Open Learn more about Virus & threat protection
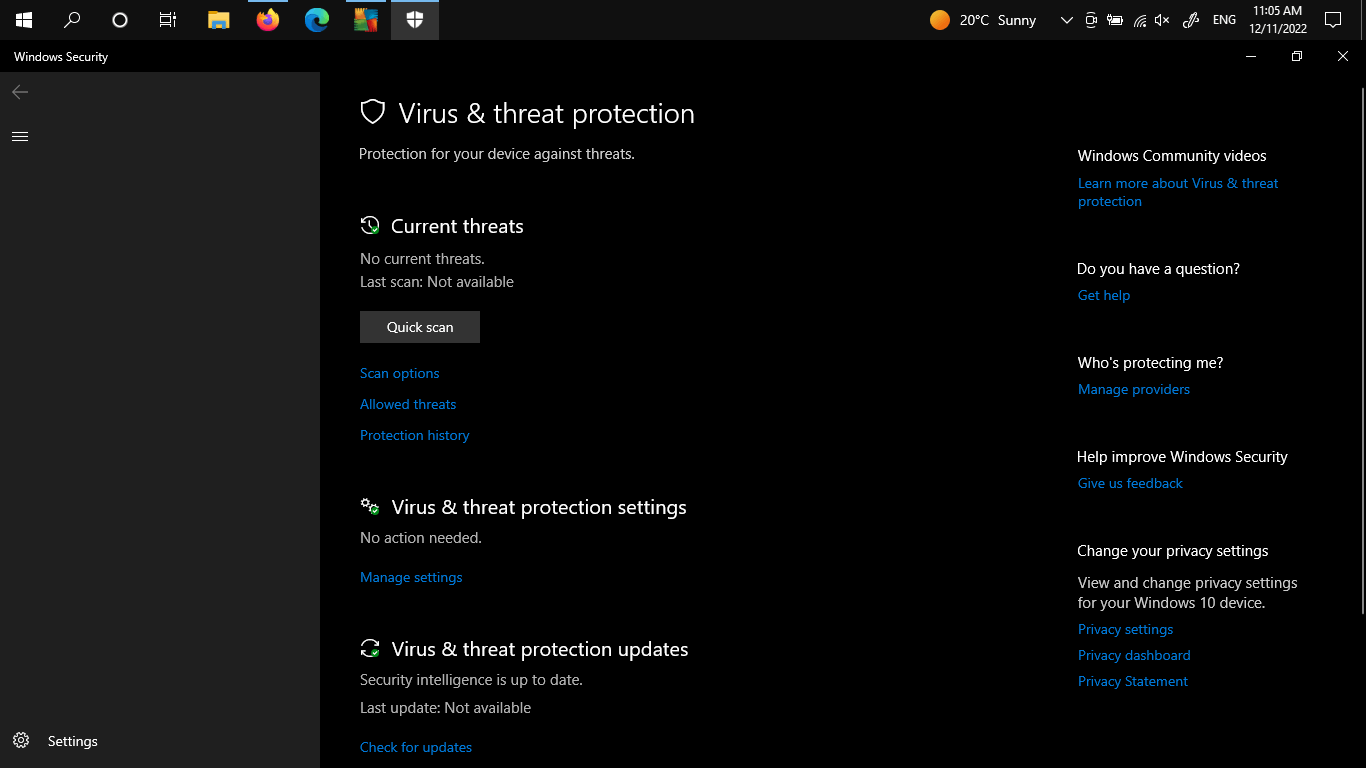This screenshot has height=768, width=1366. pos(1178,192)
